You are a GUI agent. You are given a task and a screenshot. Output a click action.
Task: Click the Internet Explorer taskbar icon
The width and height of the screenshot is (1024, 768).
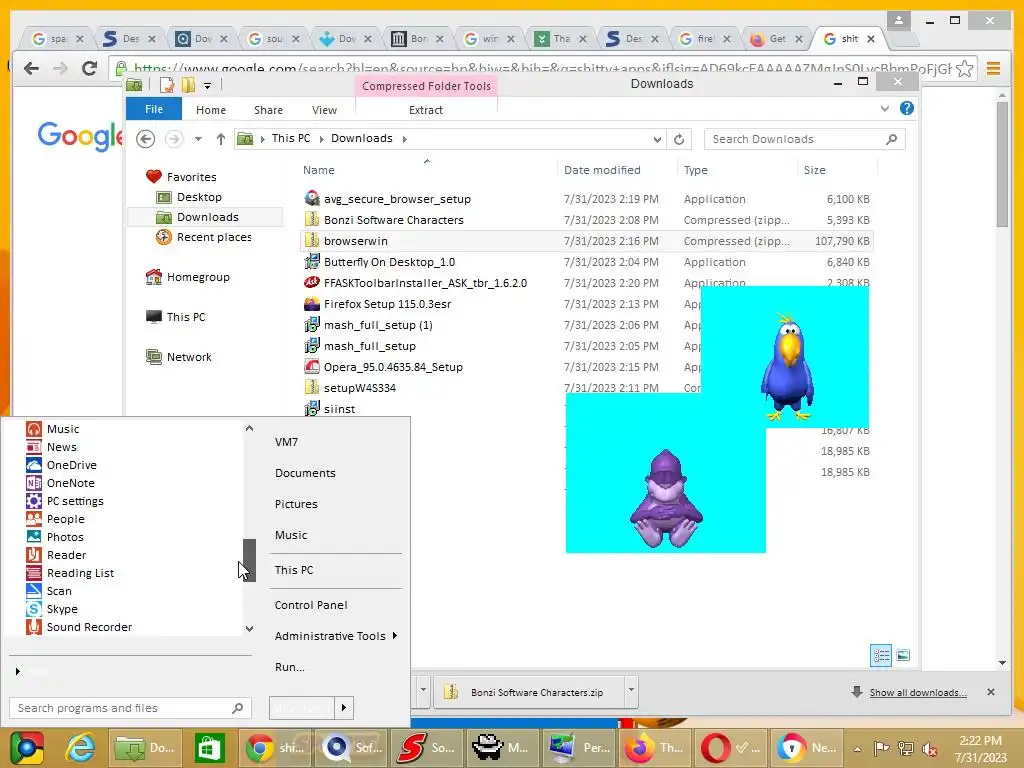(80, 748)
